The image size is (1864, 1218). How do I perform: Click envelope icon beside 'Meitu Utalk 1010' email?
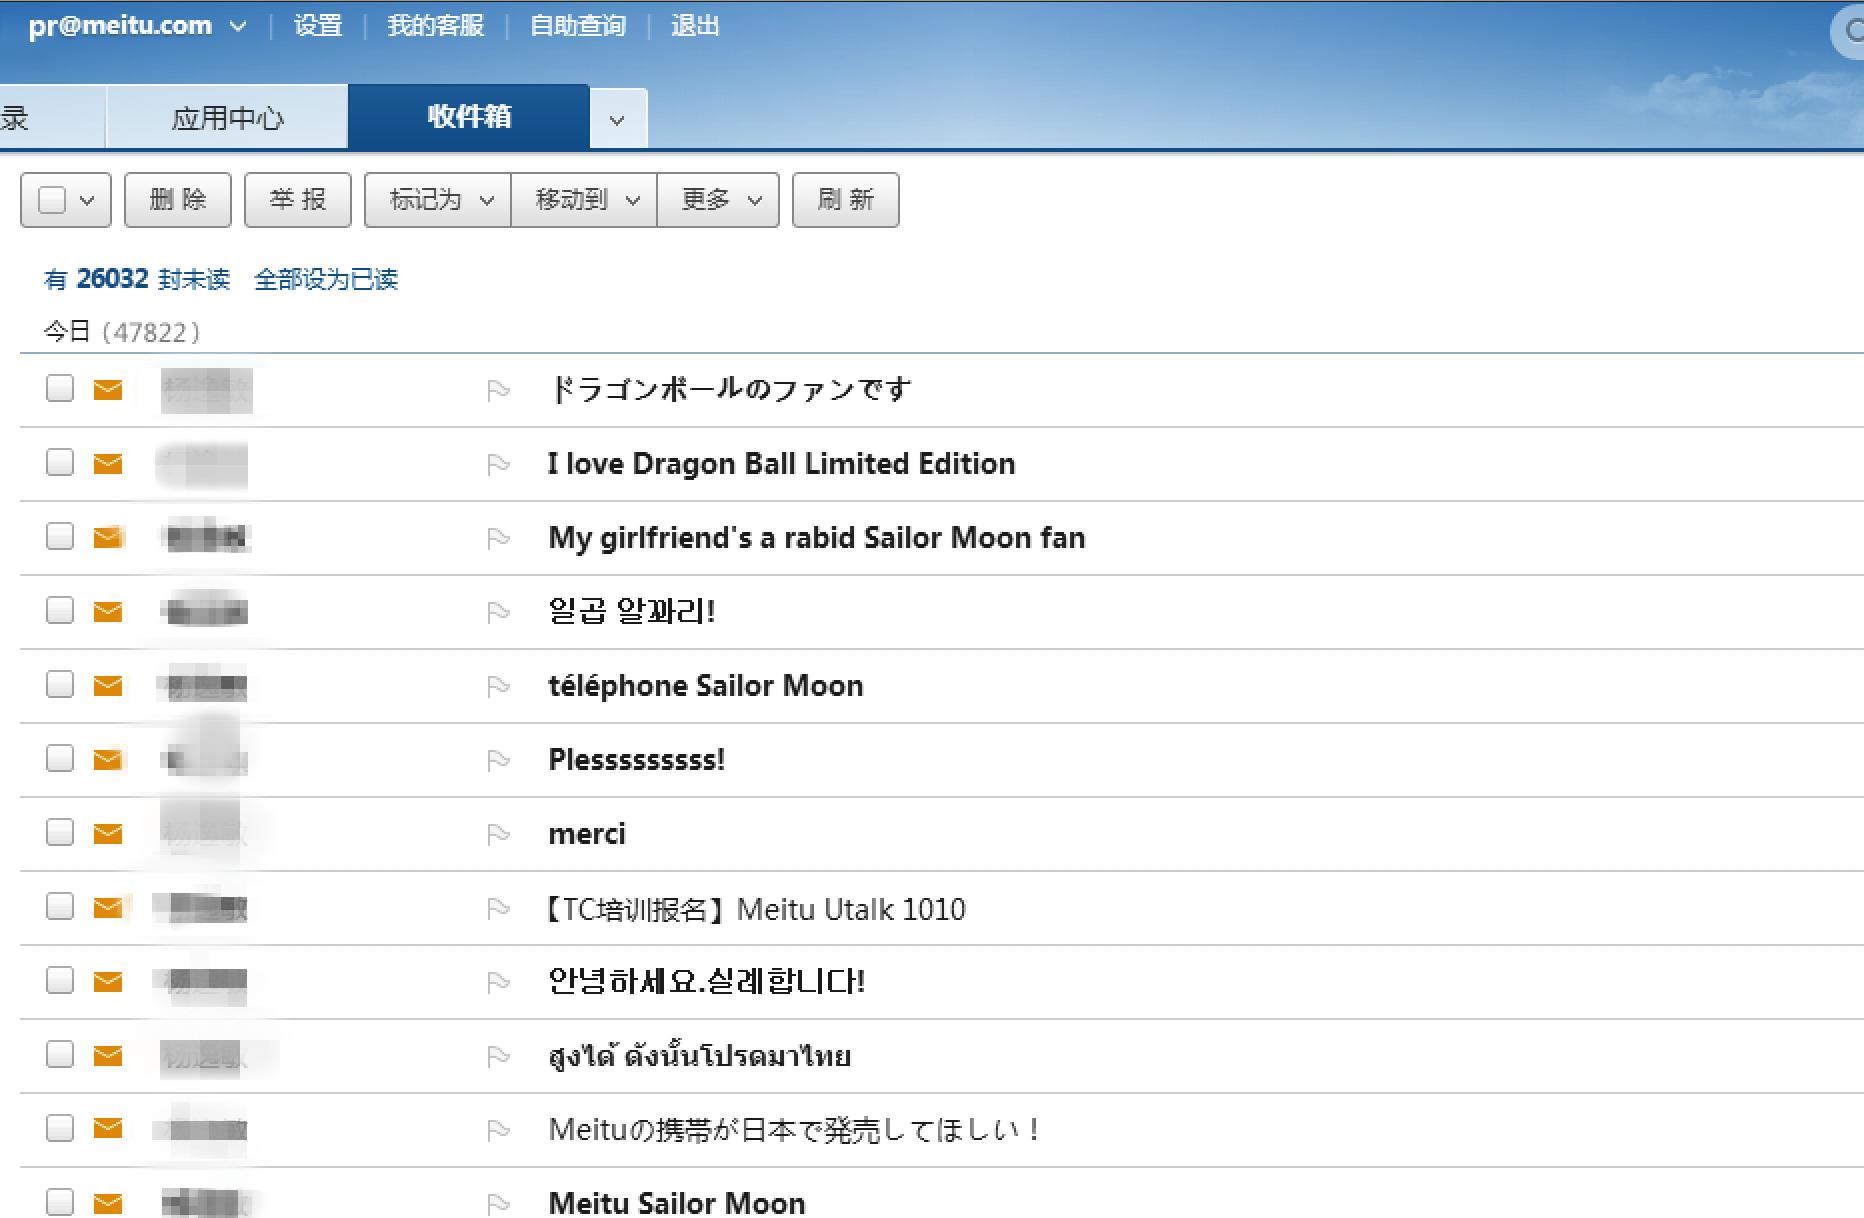[x=108, y=908]
